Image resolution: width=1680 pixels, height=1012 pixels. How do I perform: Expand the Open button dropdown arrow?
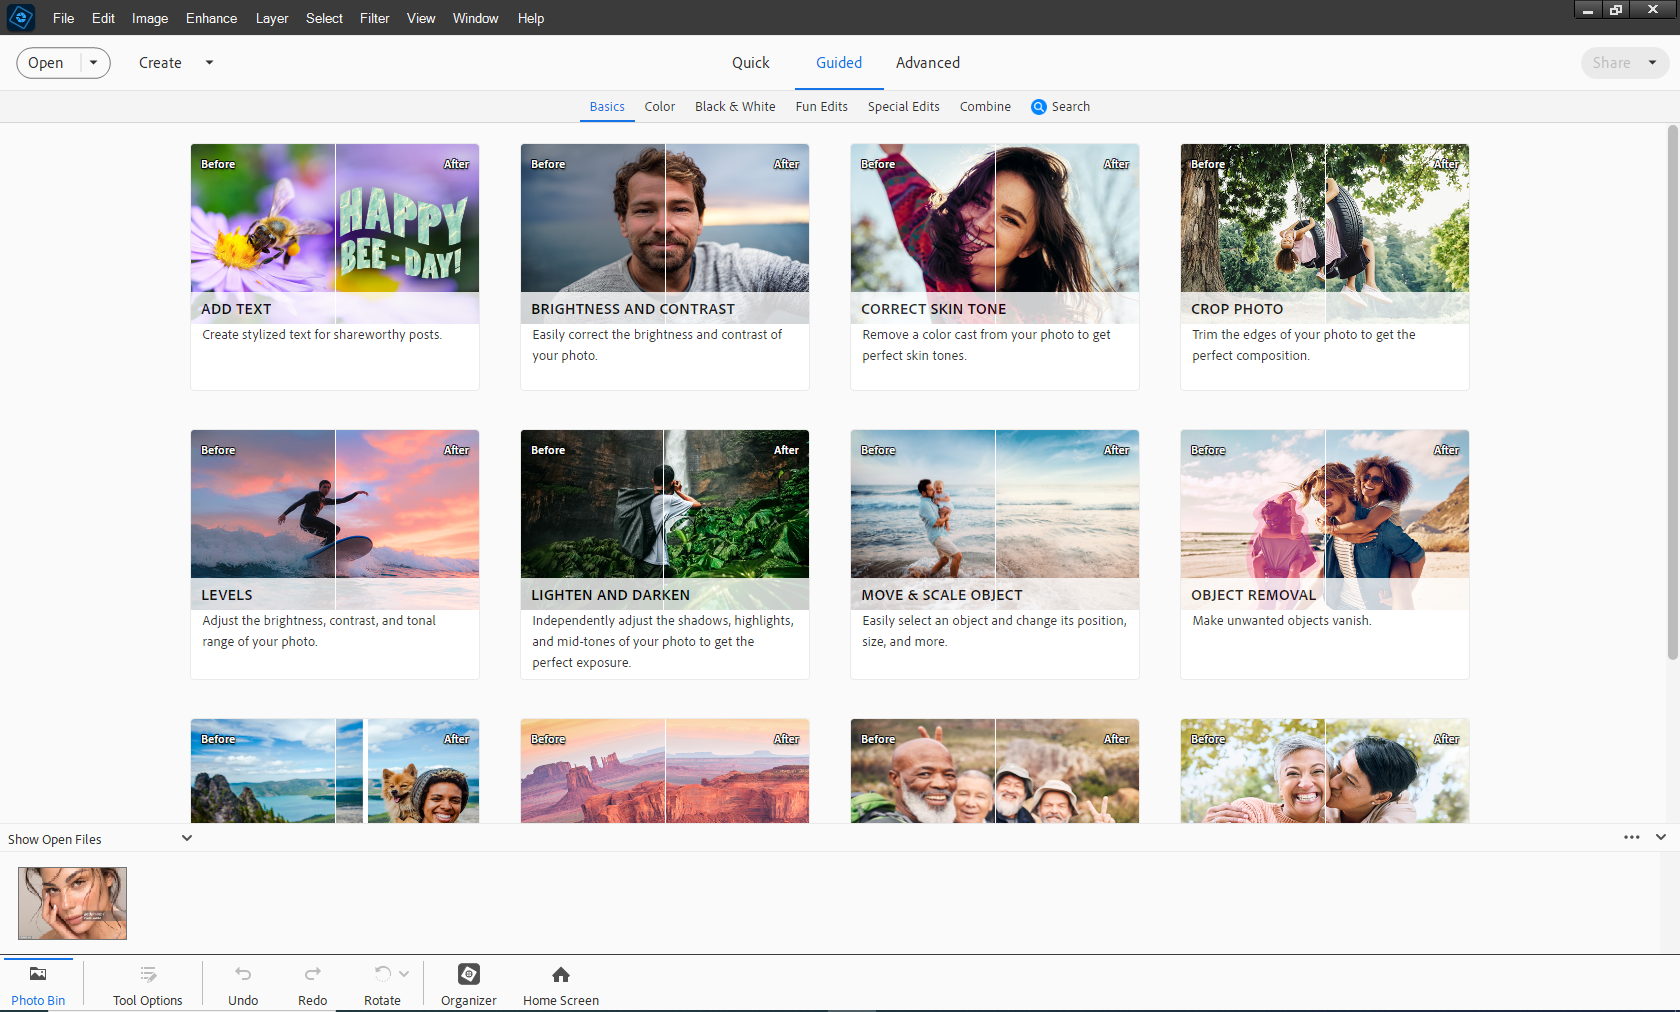tap(94, 62)
